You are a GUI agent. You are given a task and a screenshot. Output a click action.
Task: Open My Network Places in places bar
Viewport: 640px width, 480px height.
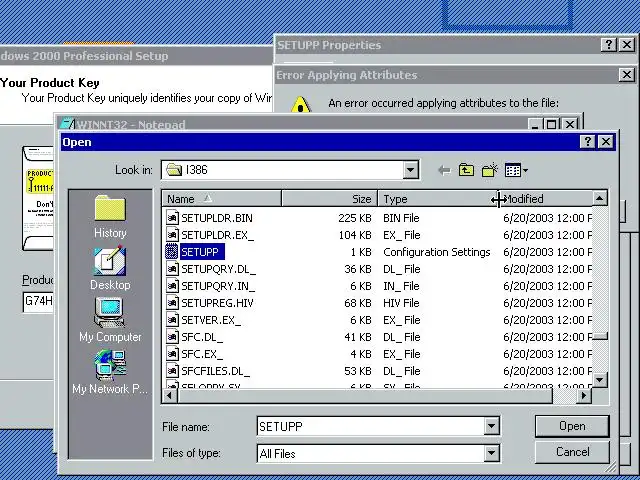pyautogui.click(x=110, y=372)
